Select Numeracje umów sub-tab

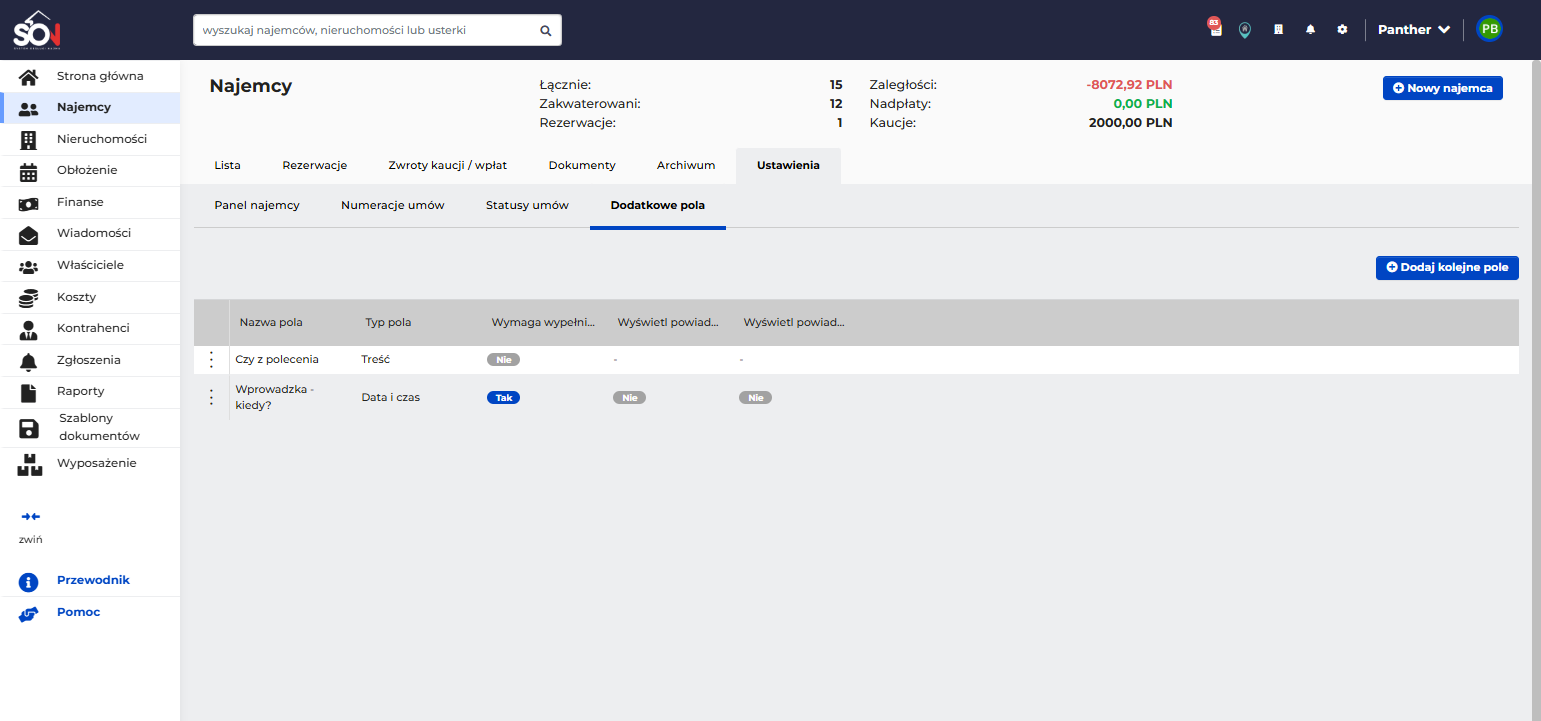(393, 205)
